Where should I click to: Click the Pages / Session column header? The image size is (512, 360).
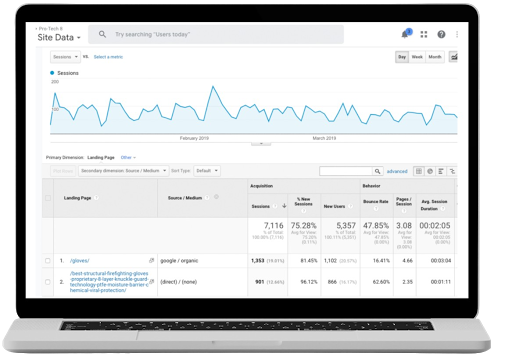[x=404, y=201]
